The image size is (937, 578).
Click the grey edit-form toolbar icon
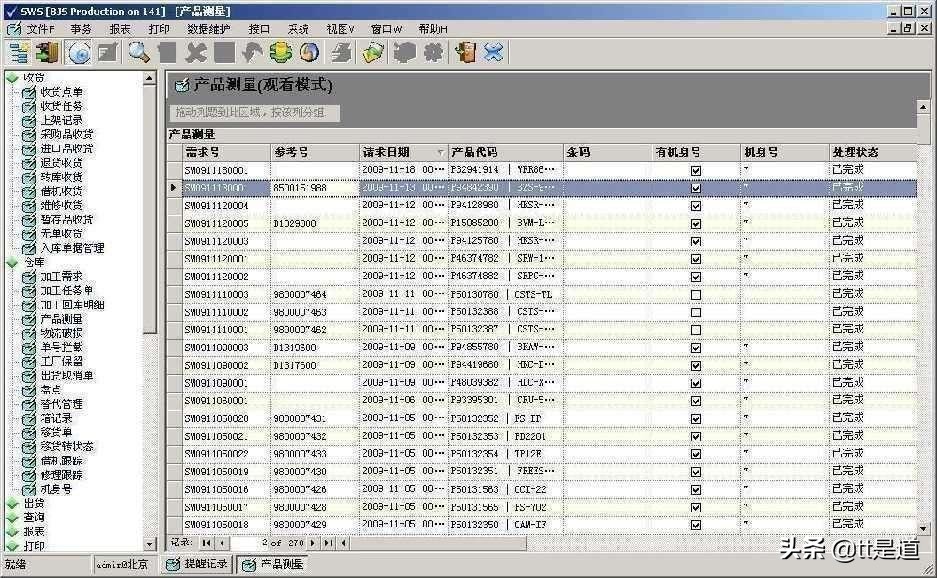(x=108, y=53)
